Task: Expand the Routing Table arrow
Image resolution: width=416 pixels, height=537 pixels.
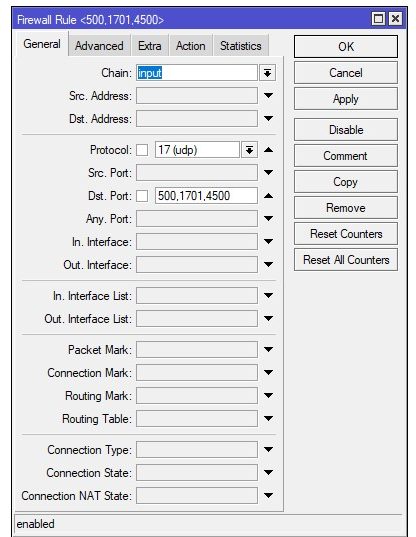Action: click(268, 419)
